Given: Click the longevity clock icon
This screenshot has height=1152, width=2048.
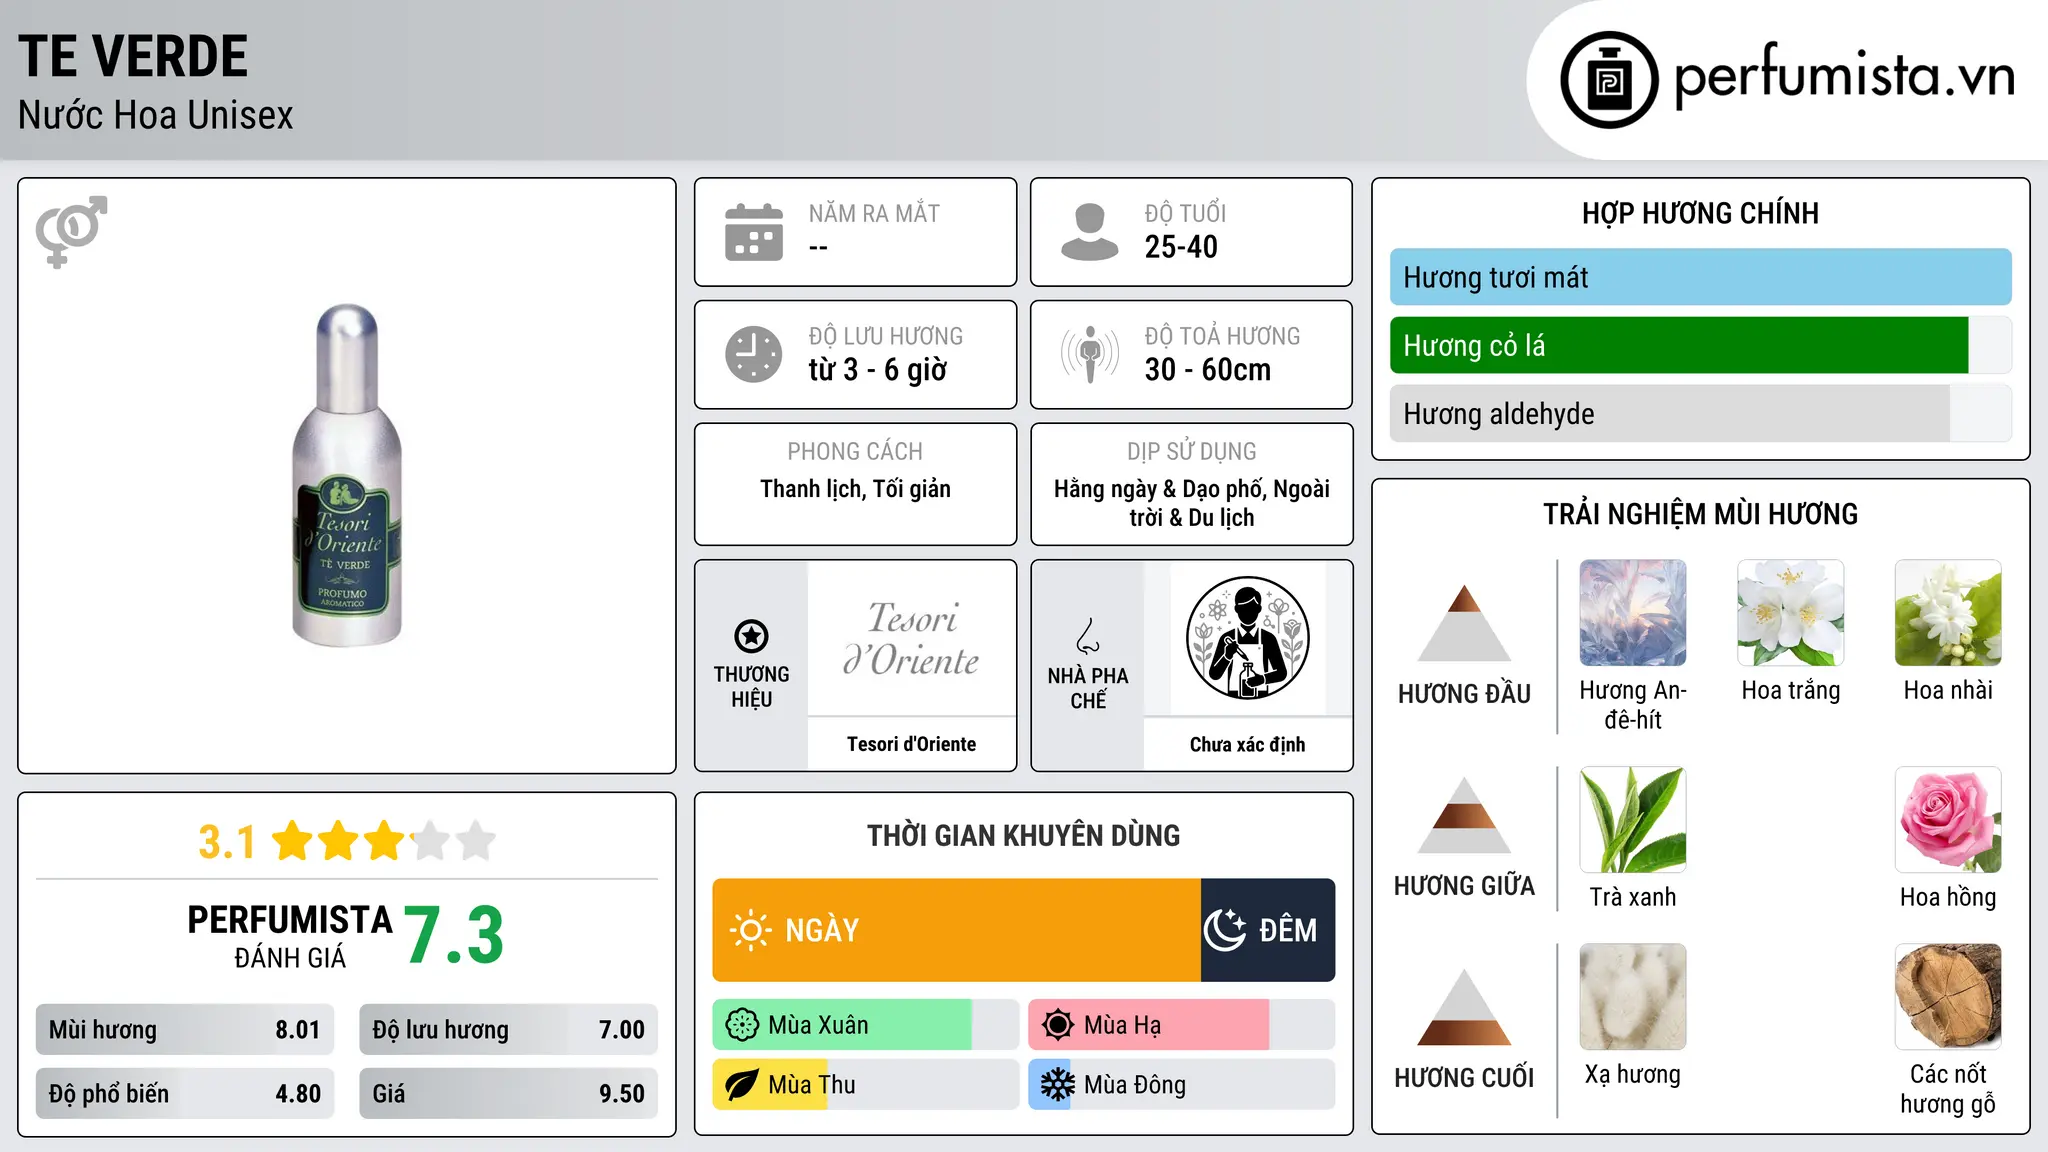Looking at the screenshot, I should tap(754, 354).
